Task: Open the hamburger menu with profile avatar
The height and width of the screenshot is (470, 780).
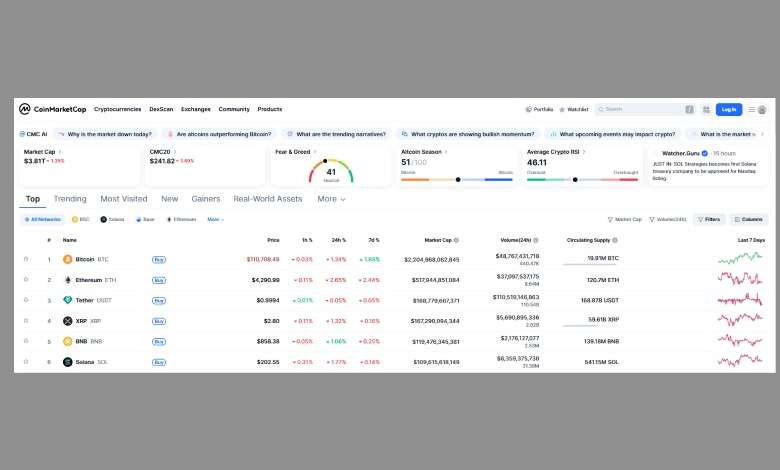Action: coord(757,109)
